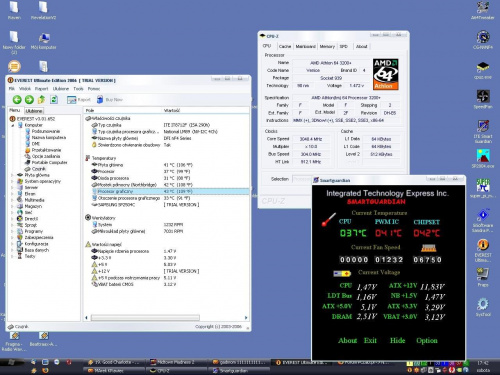The height and width of the screenshot is (375, 500).
Task: Open the SpeedFan desktop icon
Action: [x=483, y=99]
